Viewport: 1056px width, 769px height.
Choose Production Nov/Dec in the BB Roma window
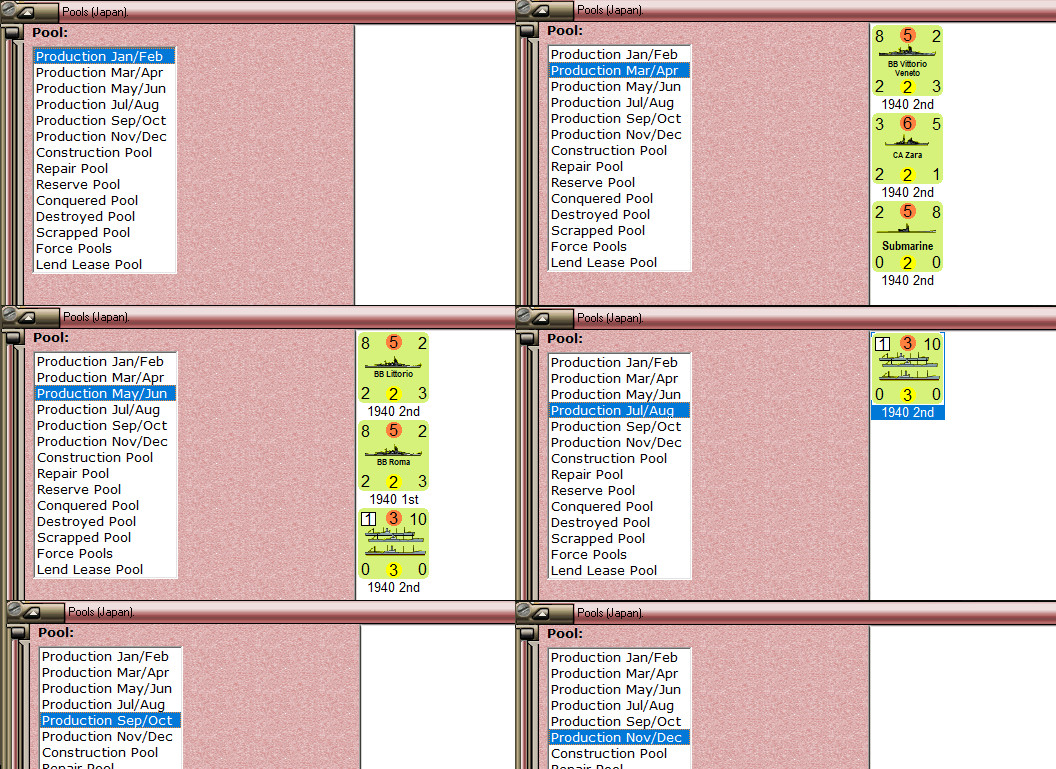[x=106, y=442]
